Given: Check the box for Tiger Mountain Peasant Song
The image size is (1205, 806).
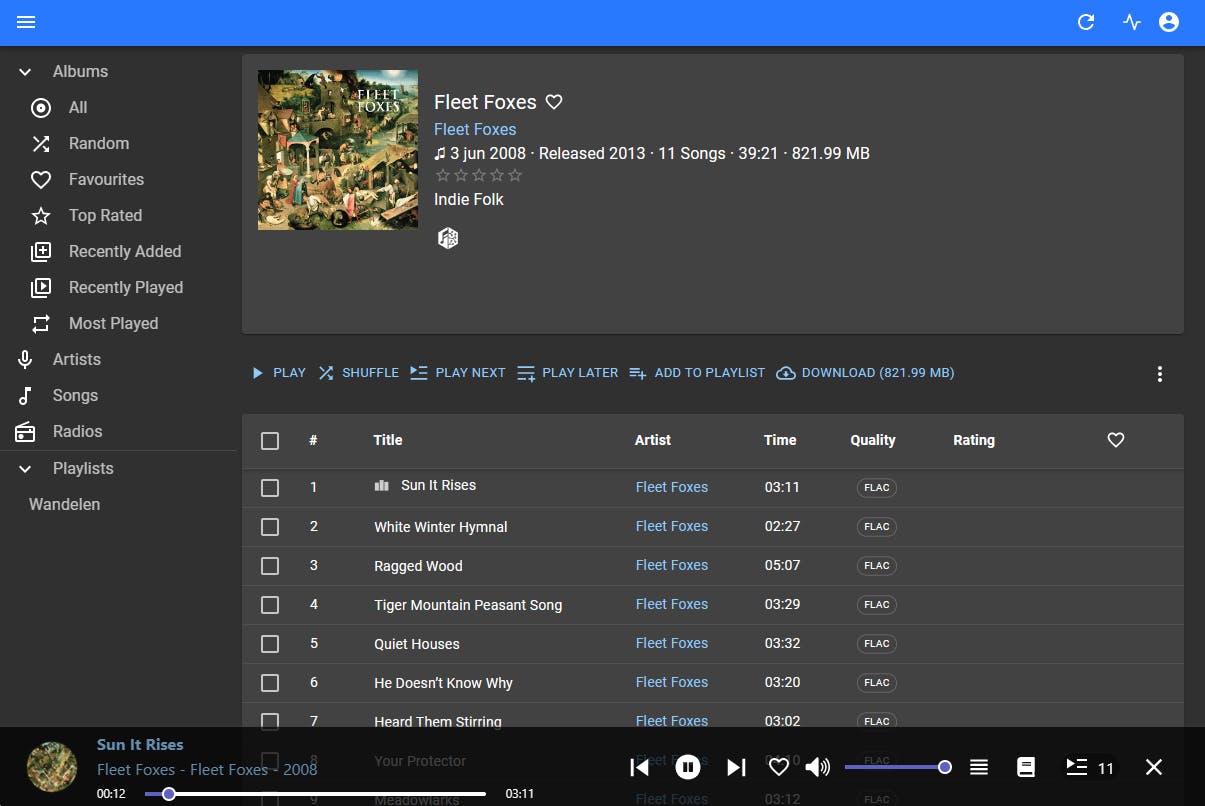Looking at the screenshot, I should (270, 605).
